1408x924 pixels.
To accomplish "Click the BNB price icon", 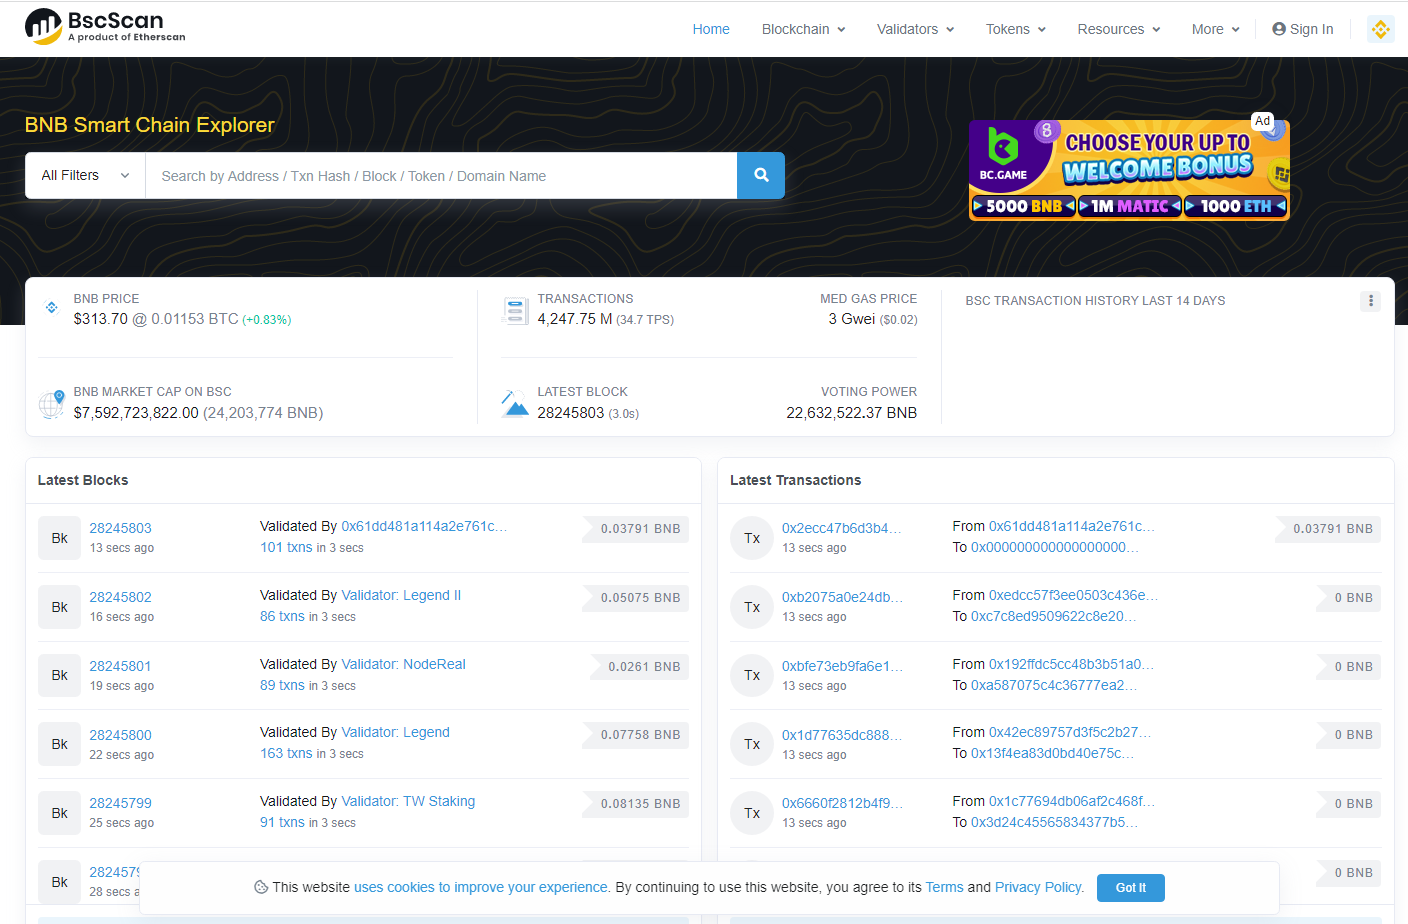I will tap(51, 307).
